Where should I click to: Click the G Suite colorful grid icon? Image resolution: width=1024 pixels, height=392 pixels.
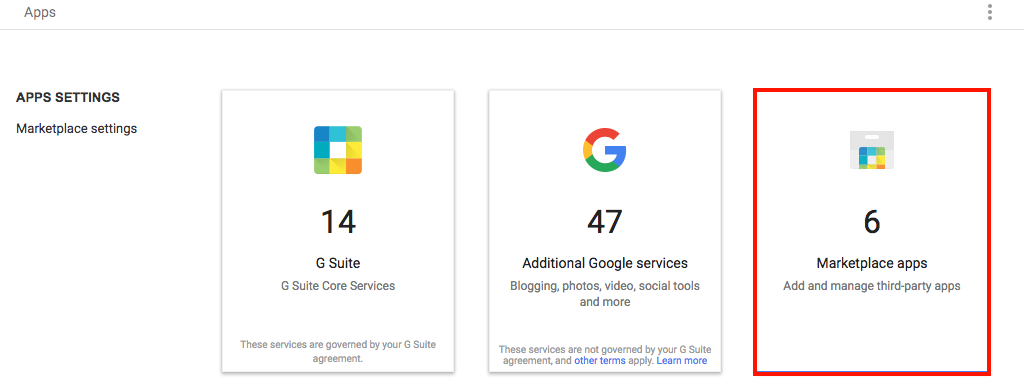pos(338,150)
